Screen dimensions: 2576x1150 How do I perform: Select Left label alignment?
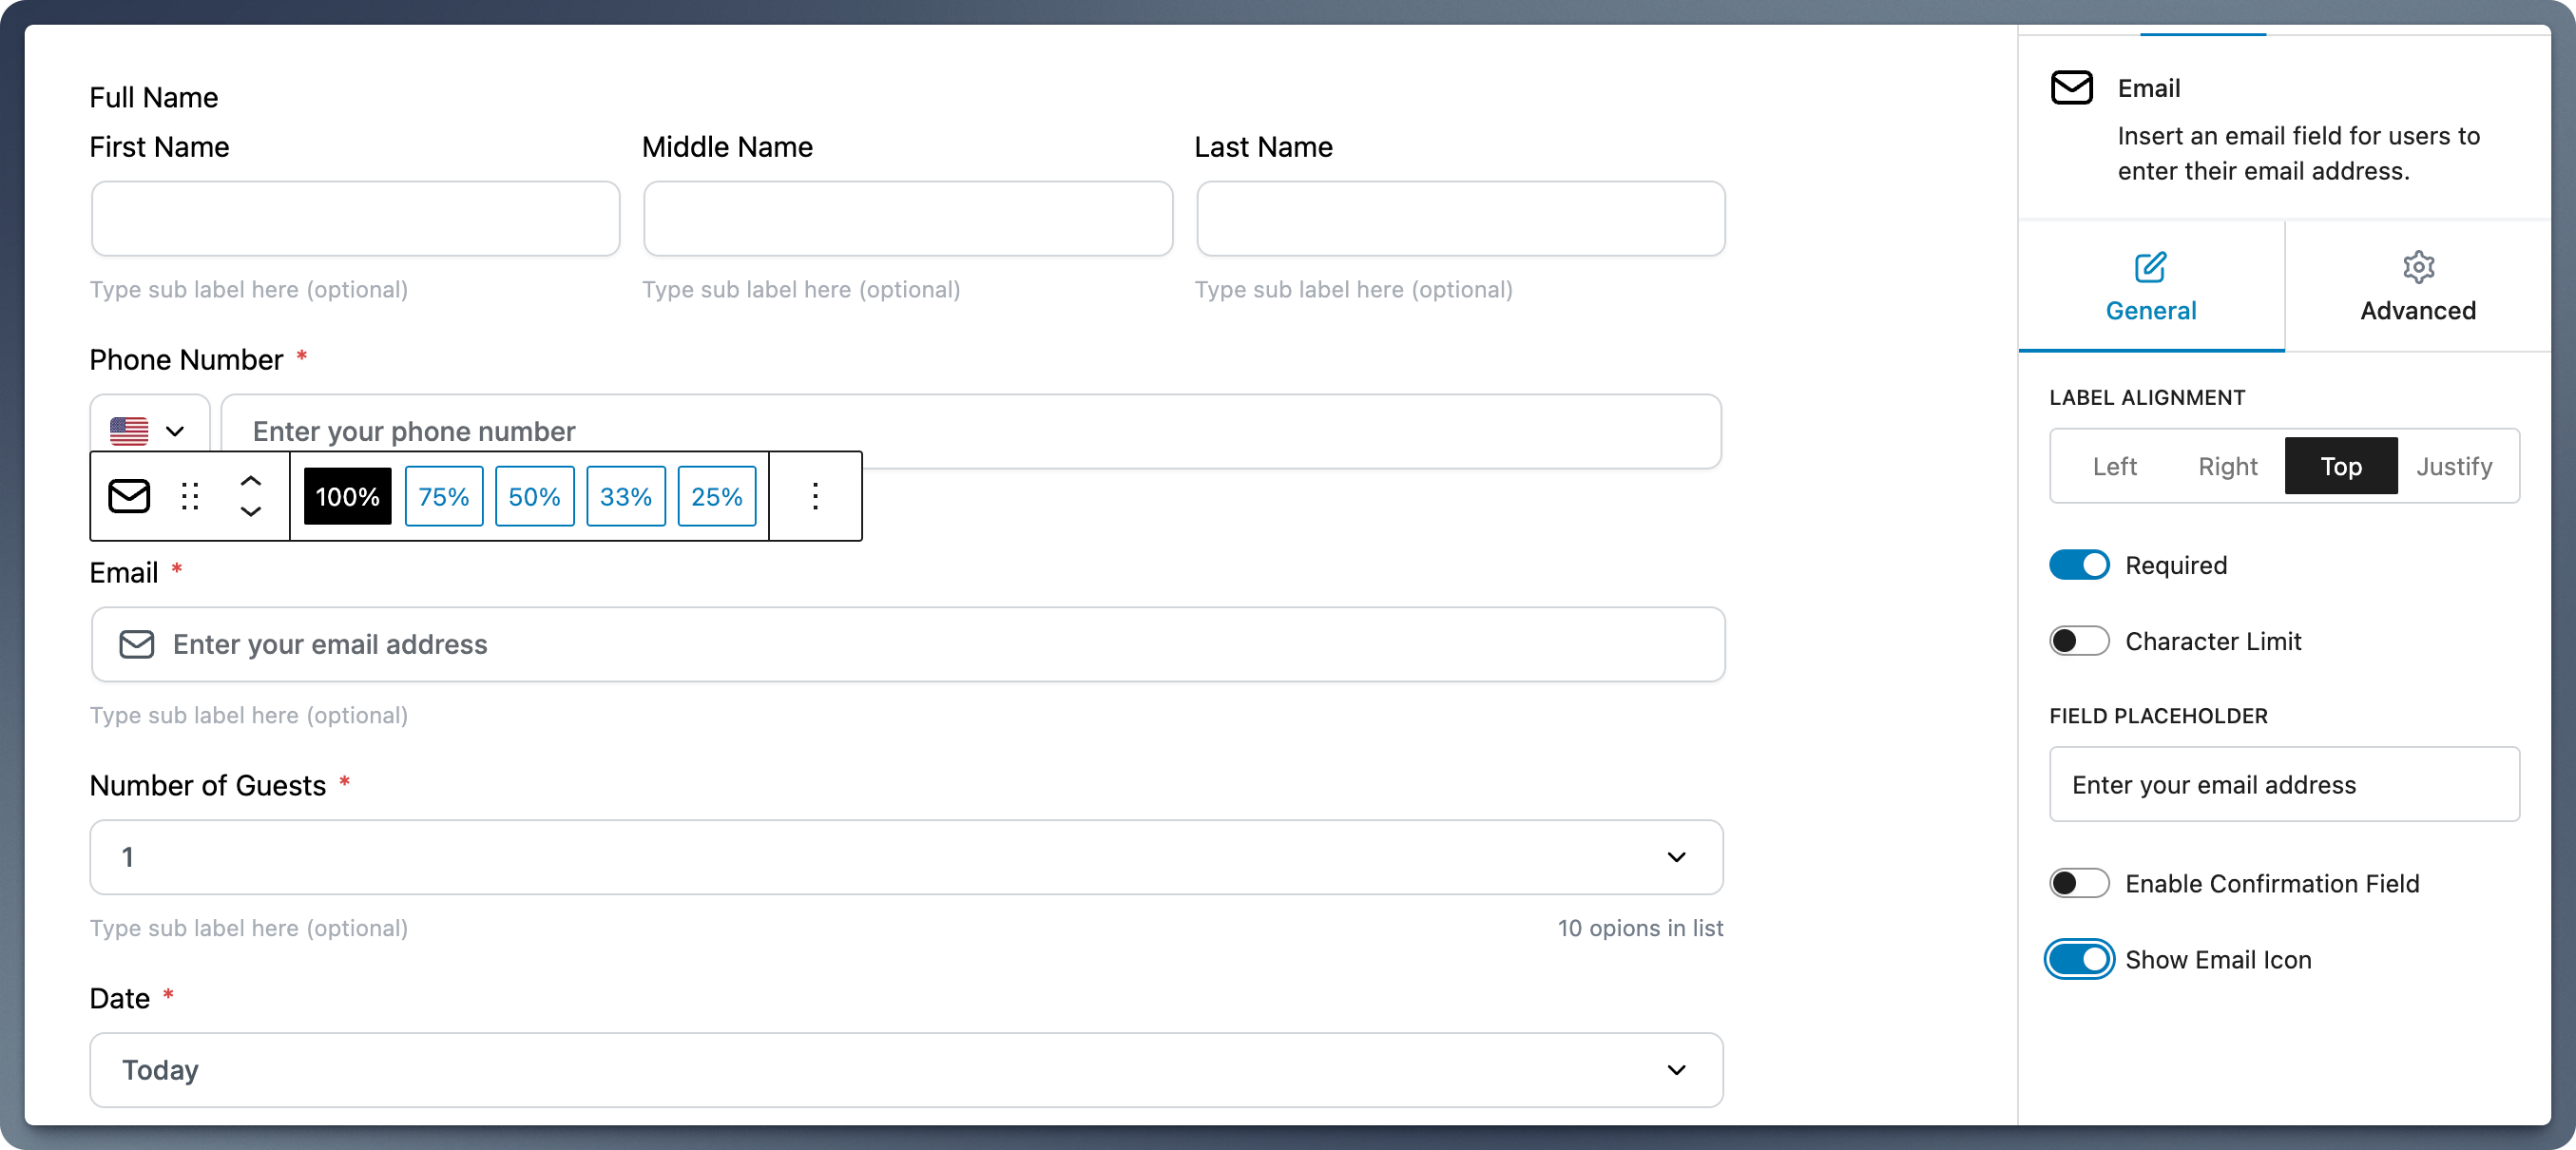pos(2114,466)
